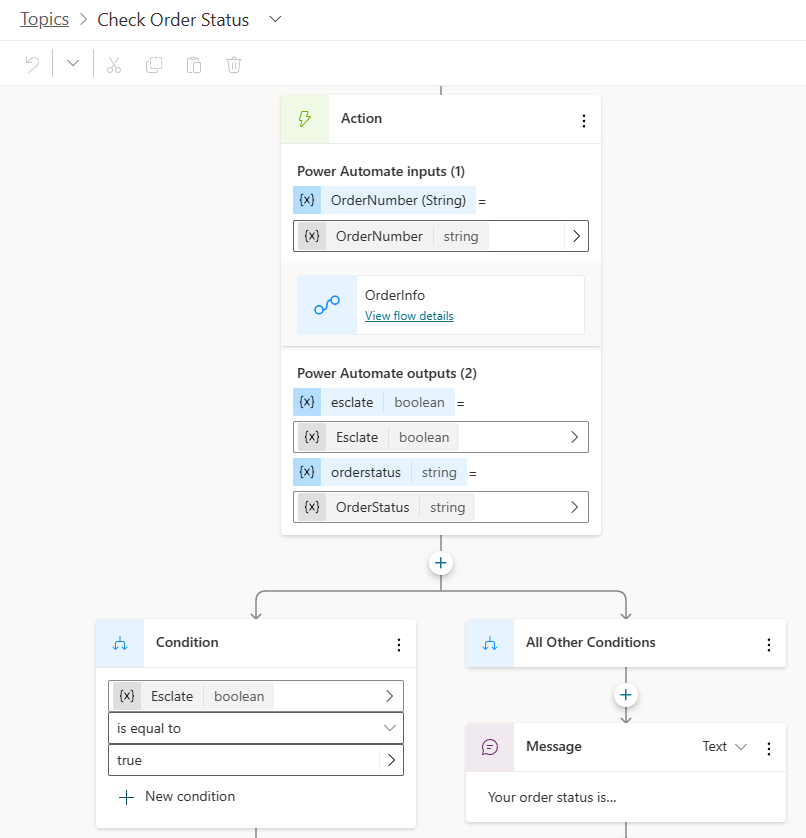The image size is (806, 838).
Task: Click the Power Automate flow icon for OrderInfo
Action: pyautogui.click(x=326, y=306)
